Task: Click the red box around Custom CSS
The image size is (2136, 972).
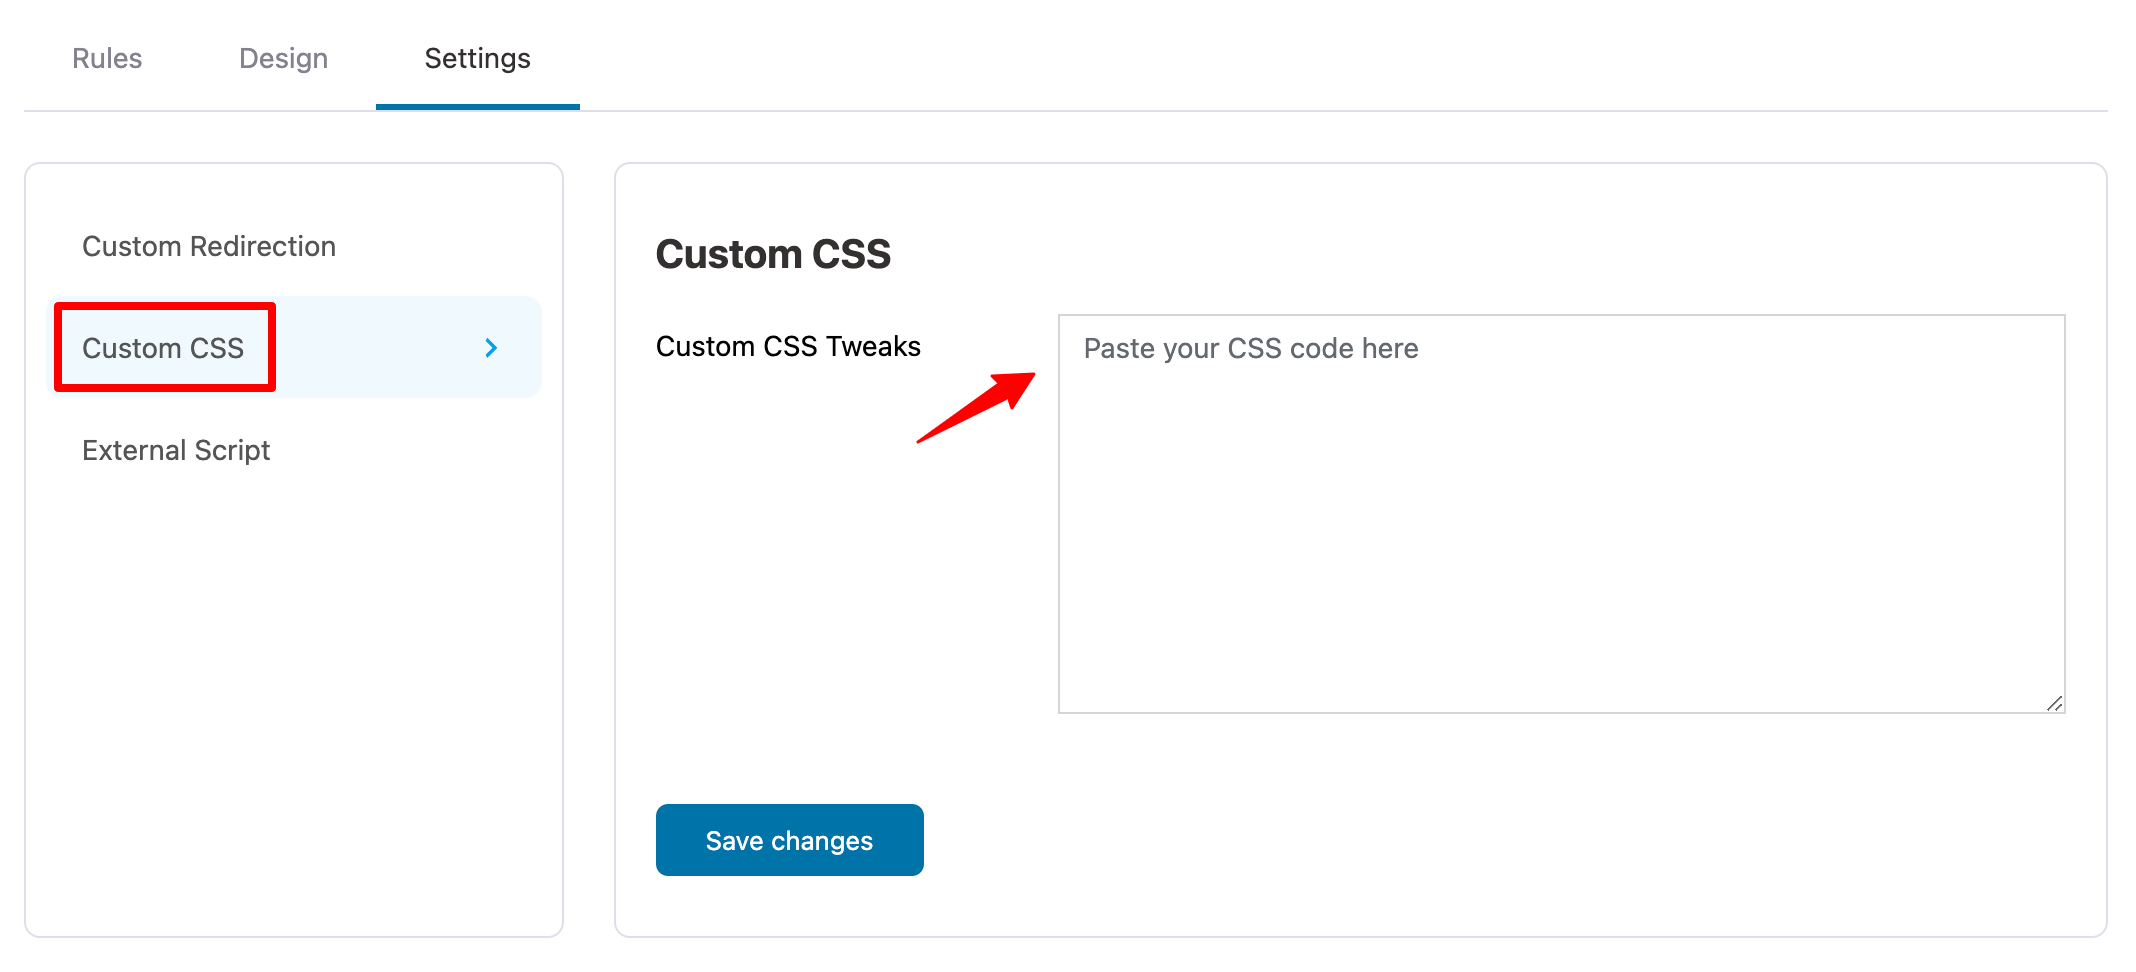Action: click(165, 306)
